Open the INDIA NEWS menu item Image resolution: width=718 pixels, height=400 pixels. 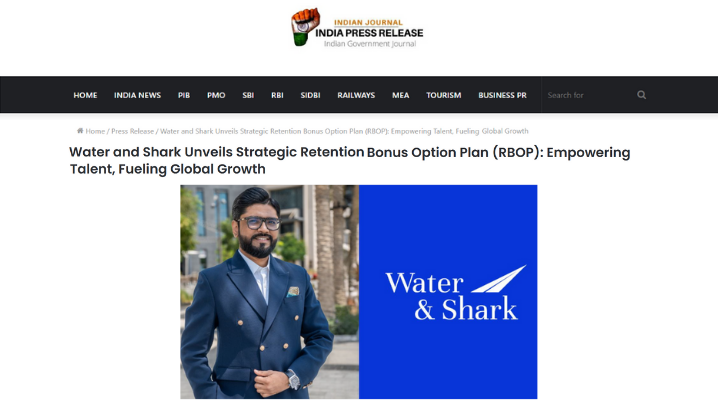point(137,95)
